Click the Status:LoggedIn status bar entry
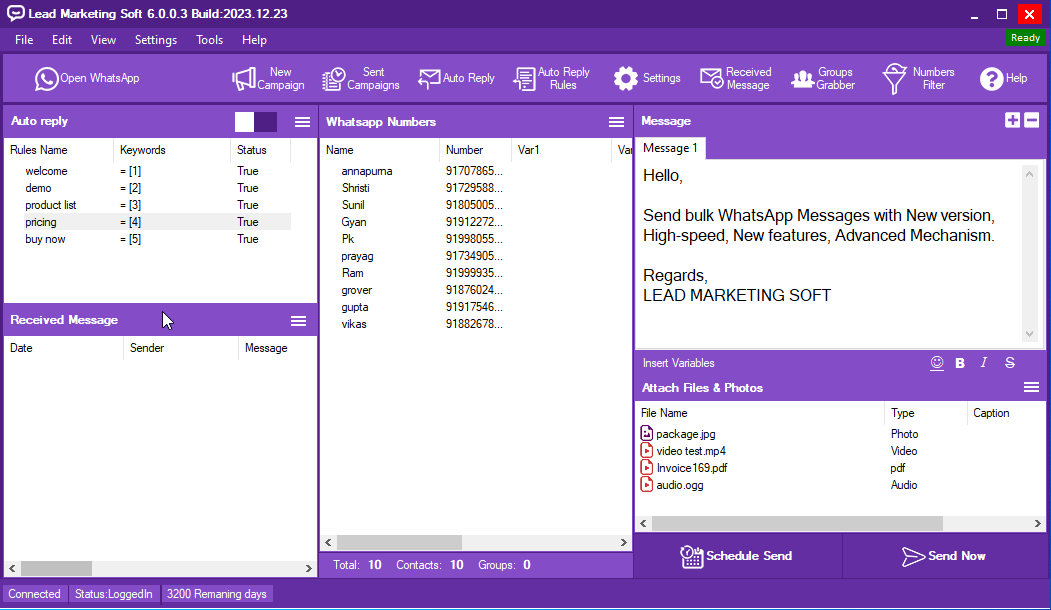 114,594
